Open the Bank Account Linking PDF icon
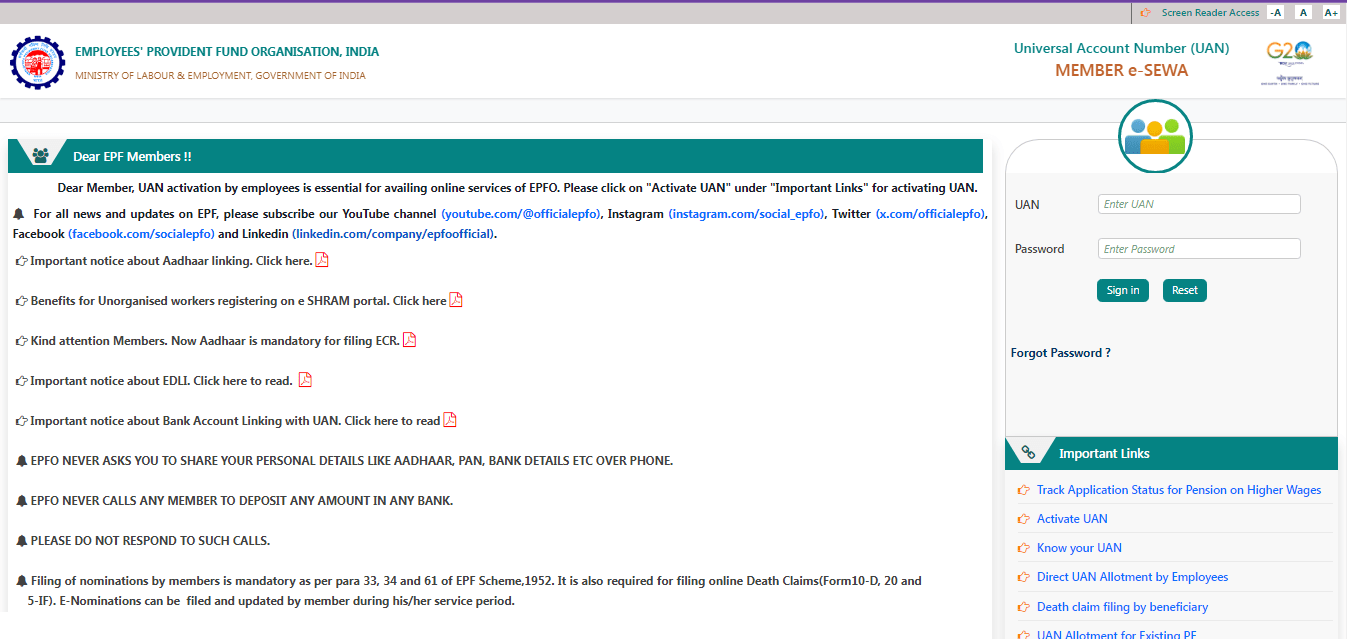Viewport: 1347px width, 639px height. [450, 420]
